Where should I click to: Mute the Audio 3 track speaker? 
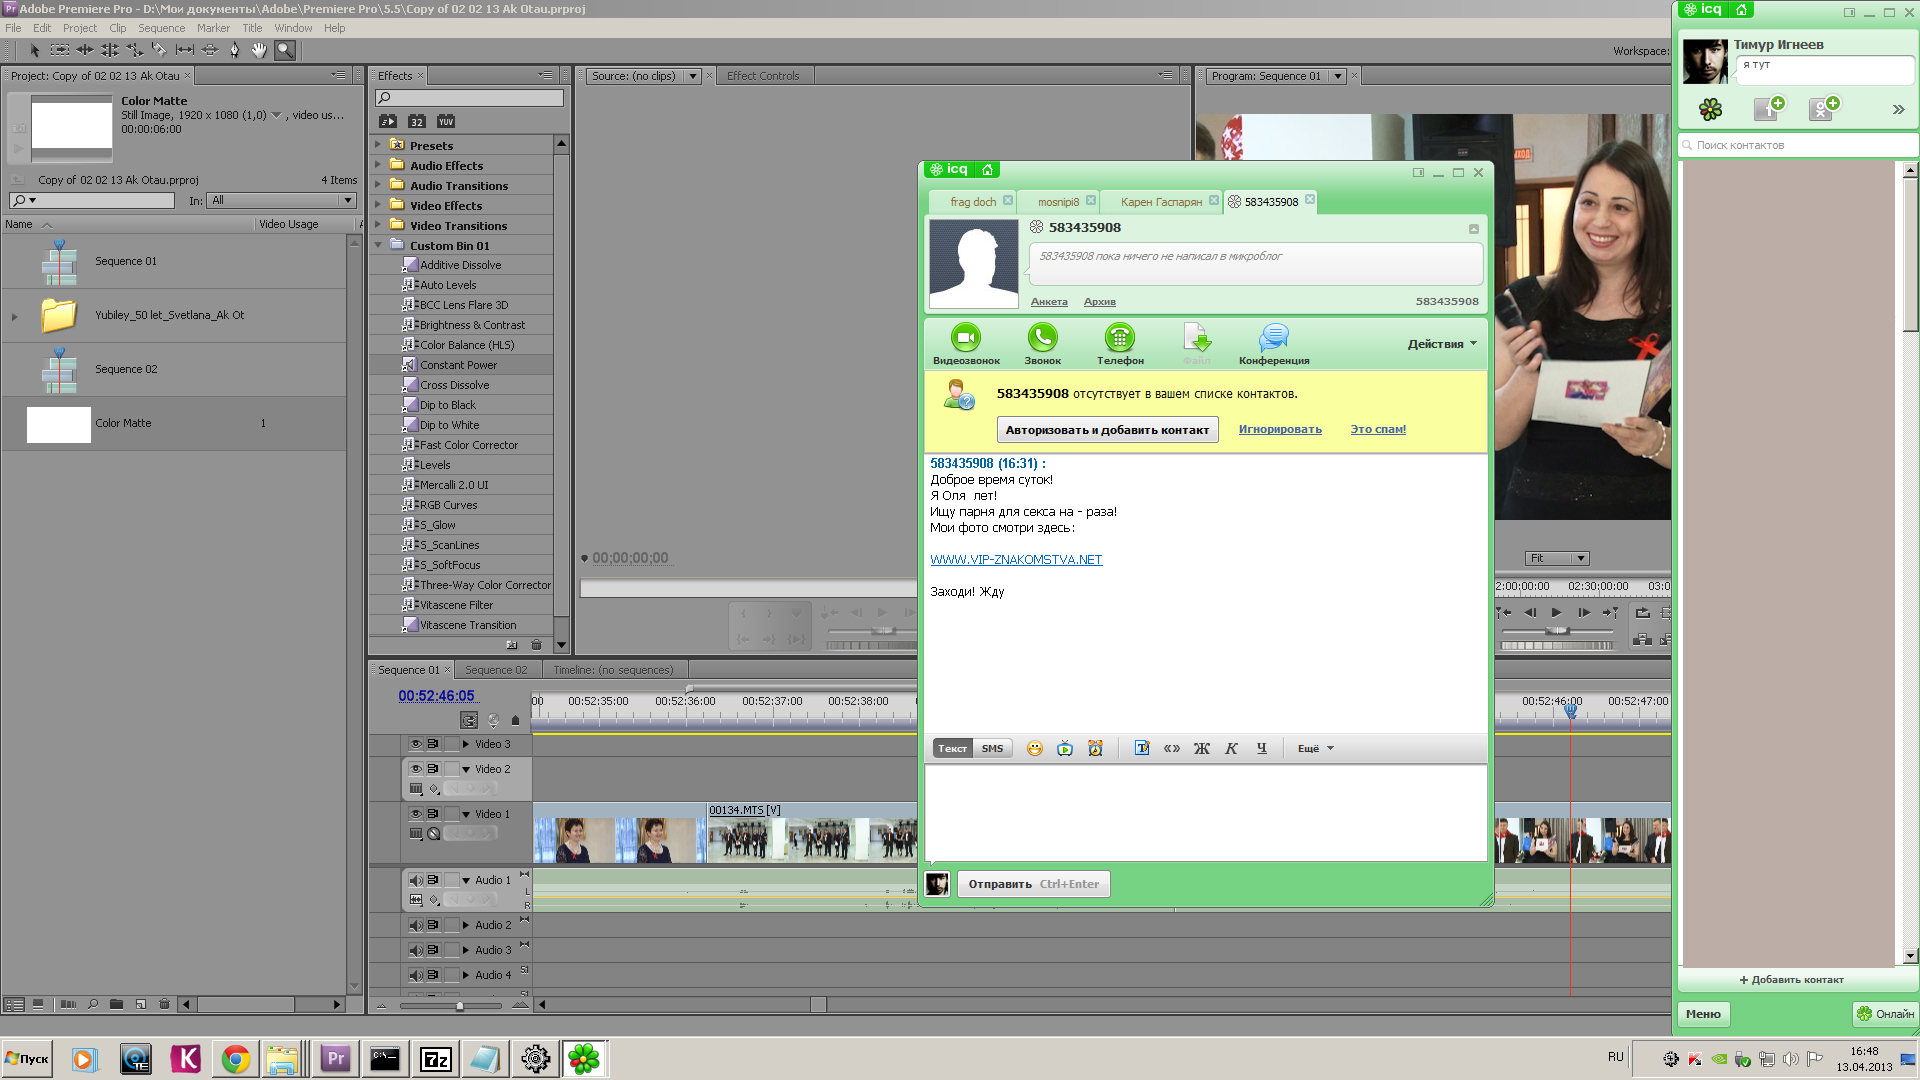coord(416,950)
